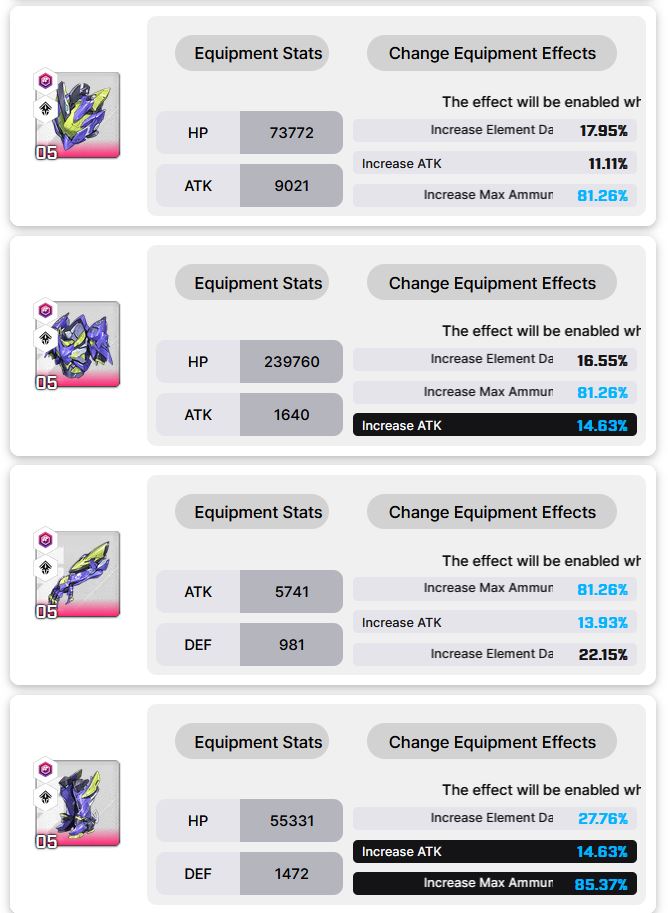Select the highlighted 85.37% Max Ammunition effect
The height and width of the screenshot is (913, 668).
(494, 884)
